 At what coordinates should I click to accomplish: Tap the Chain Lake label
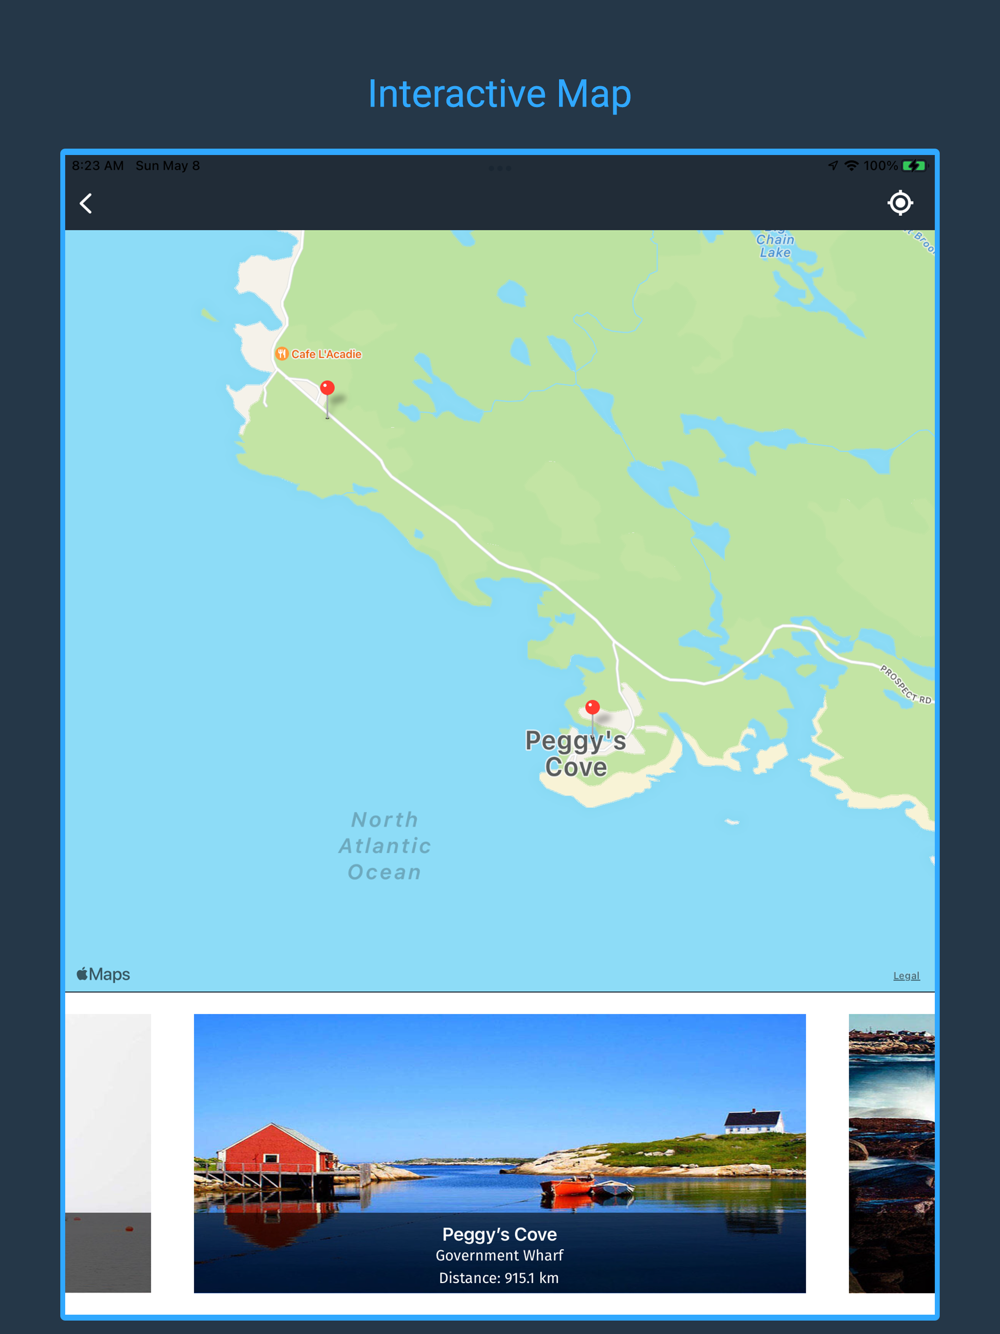pos(775,246)
